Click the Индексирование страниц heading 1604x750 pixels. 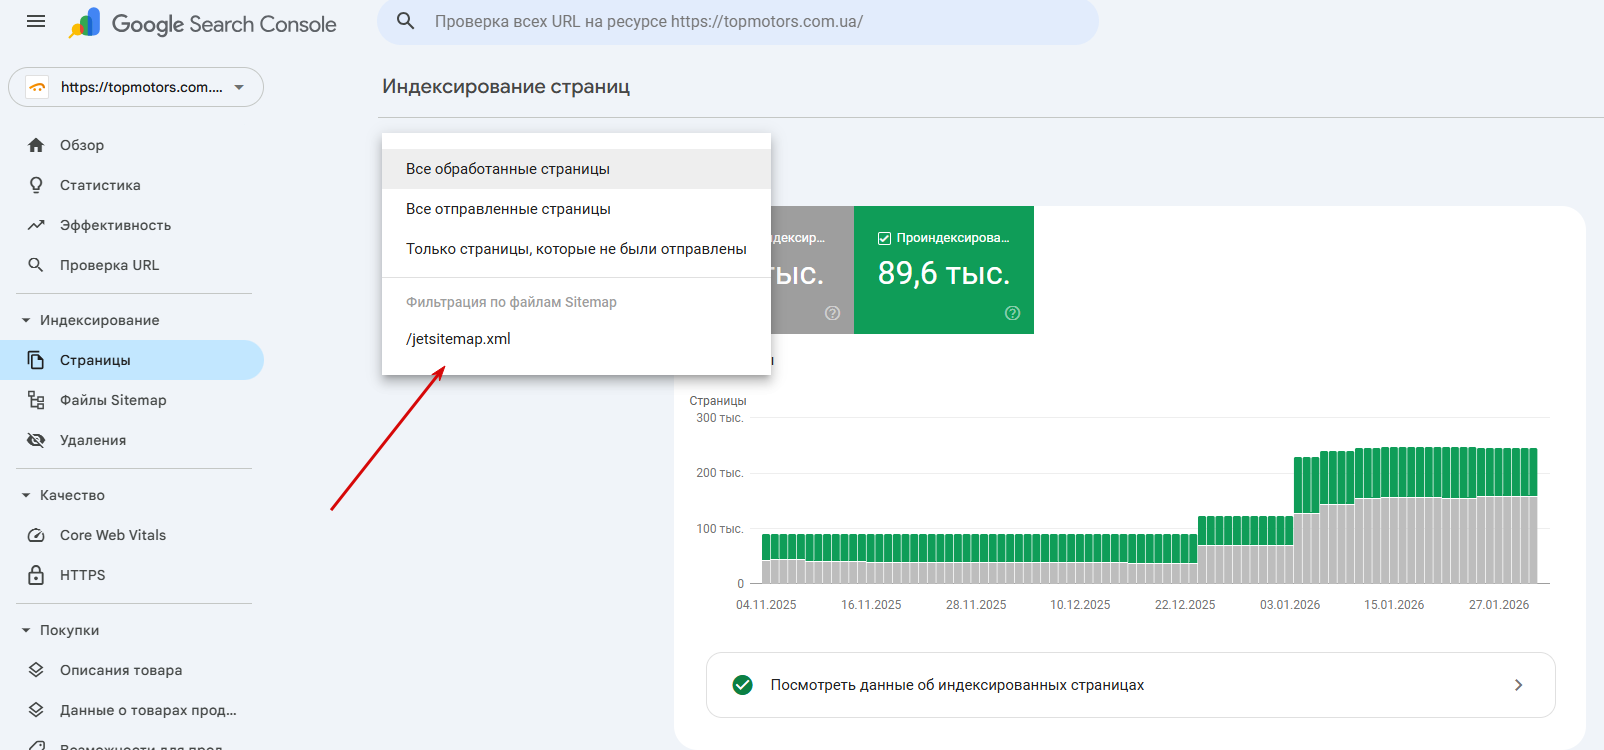coord(506,86)
